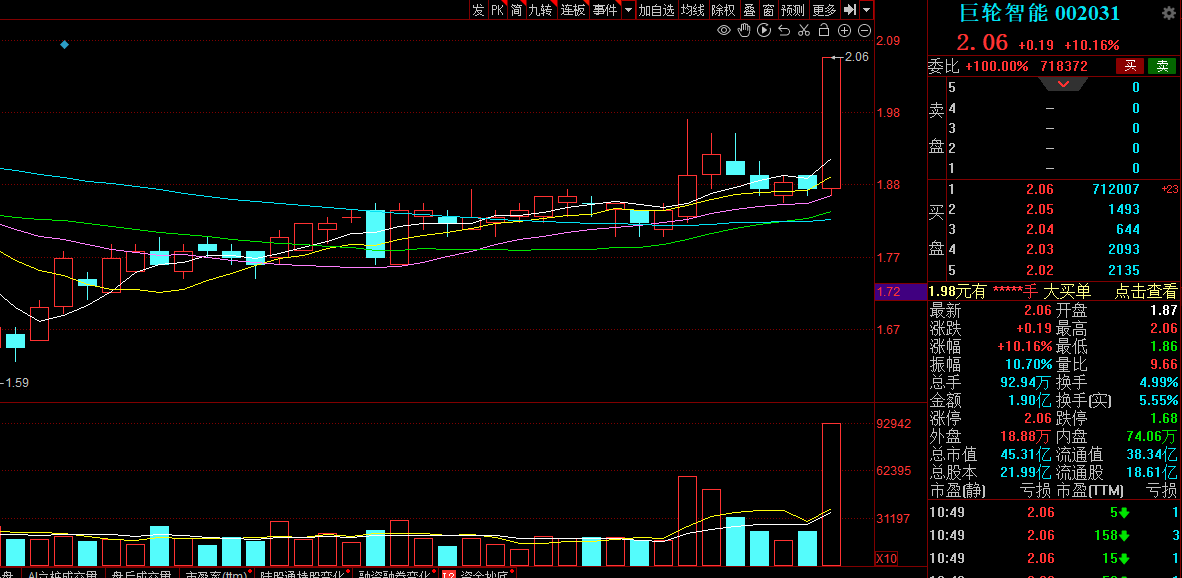
Task: Click the 量比 value 9.66
Action: [x=1162, y=365]
